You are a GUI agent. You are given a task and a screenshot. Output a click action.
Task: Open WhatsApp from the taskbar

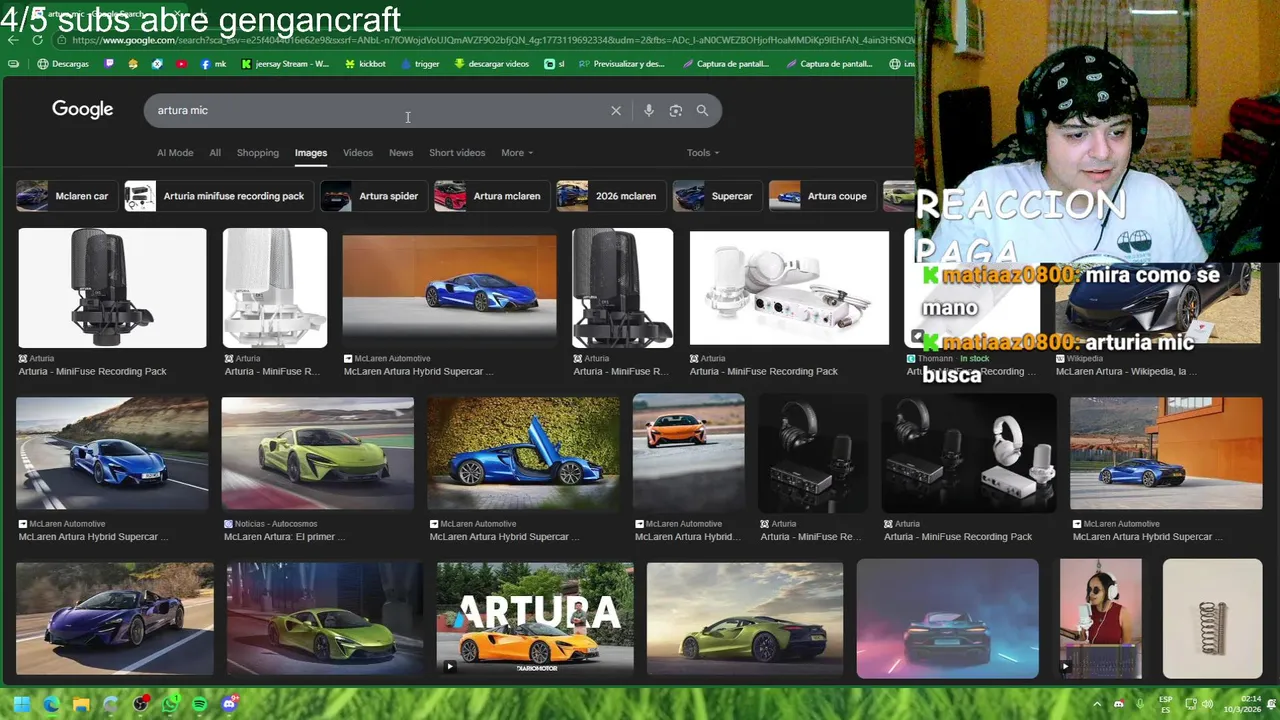[x=171, y=704]
